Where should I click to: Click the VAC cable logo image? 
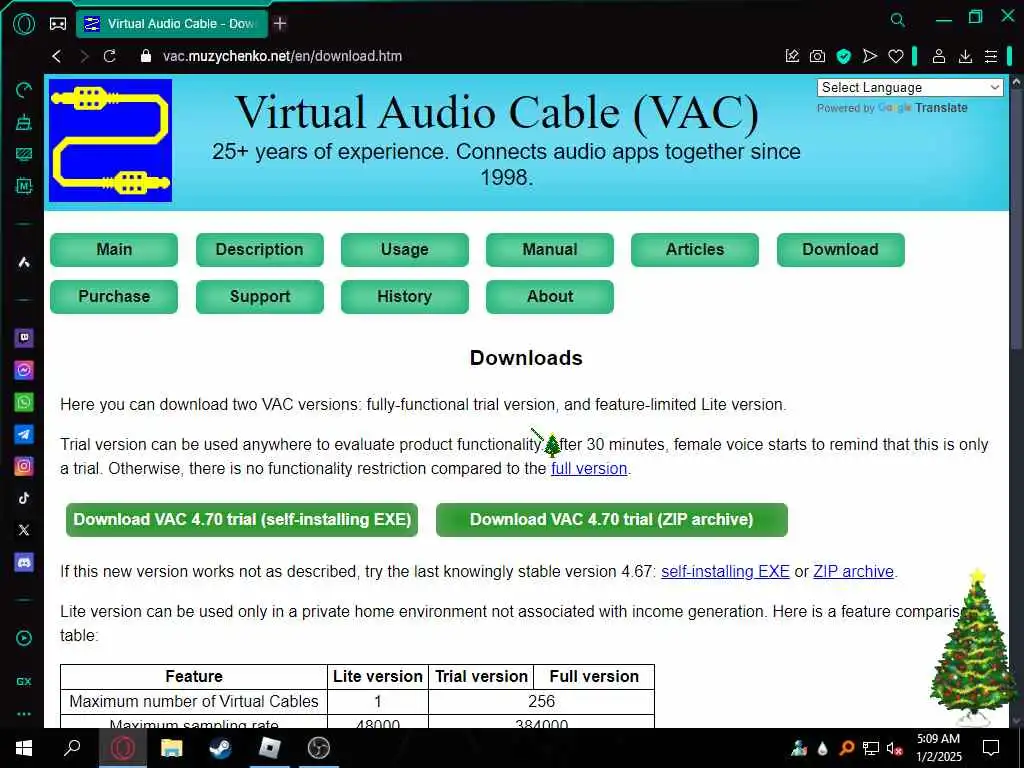click(x=110, y=140)
